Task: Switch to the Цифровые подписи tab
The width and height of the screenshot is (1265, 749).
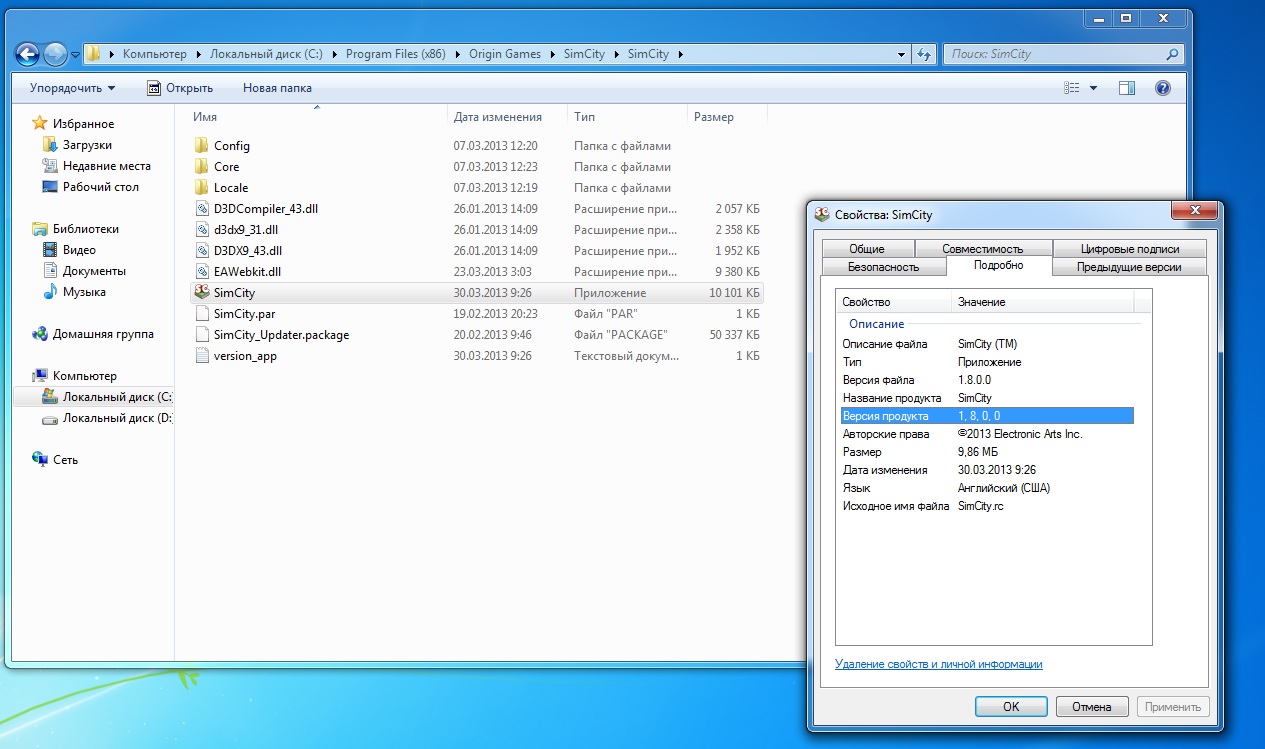Action: 1130,249
